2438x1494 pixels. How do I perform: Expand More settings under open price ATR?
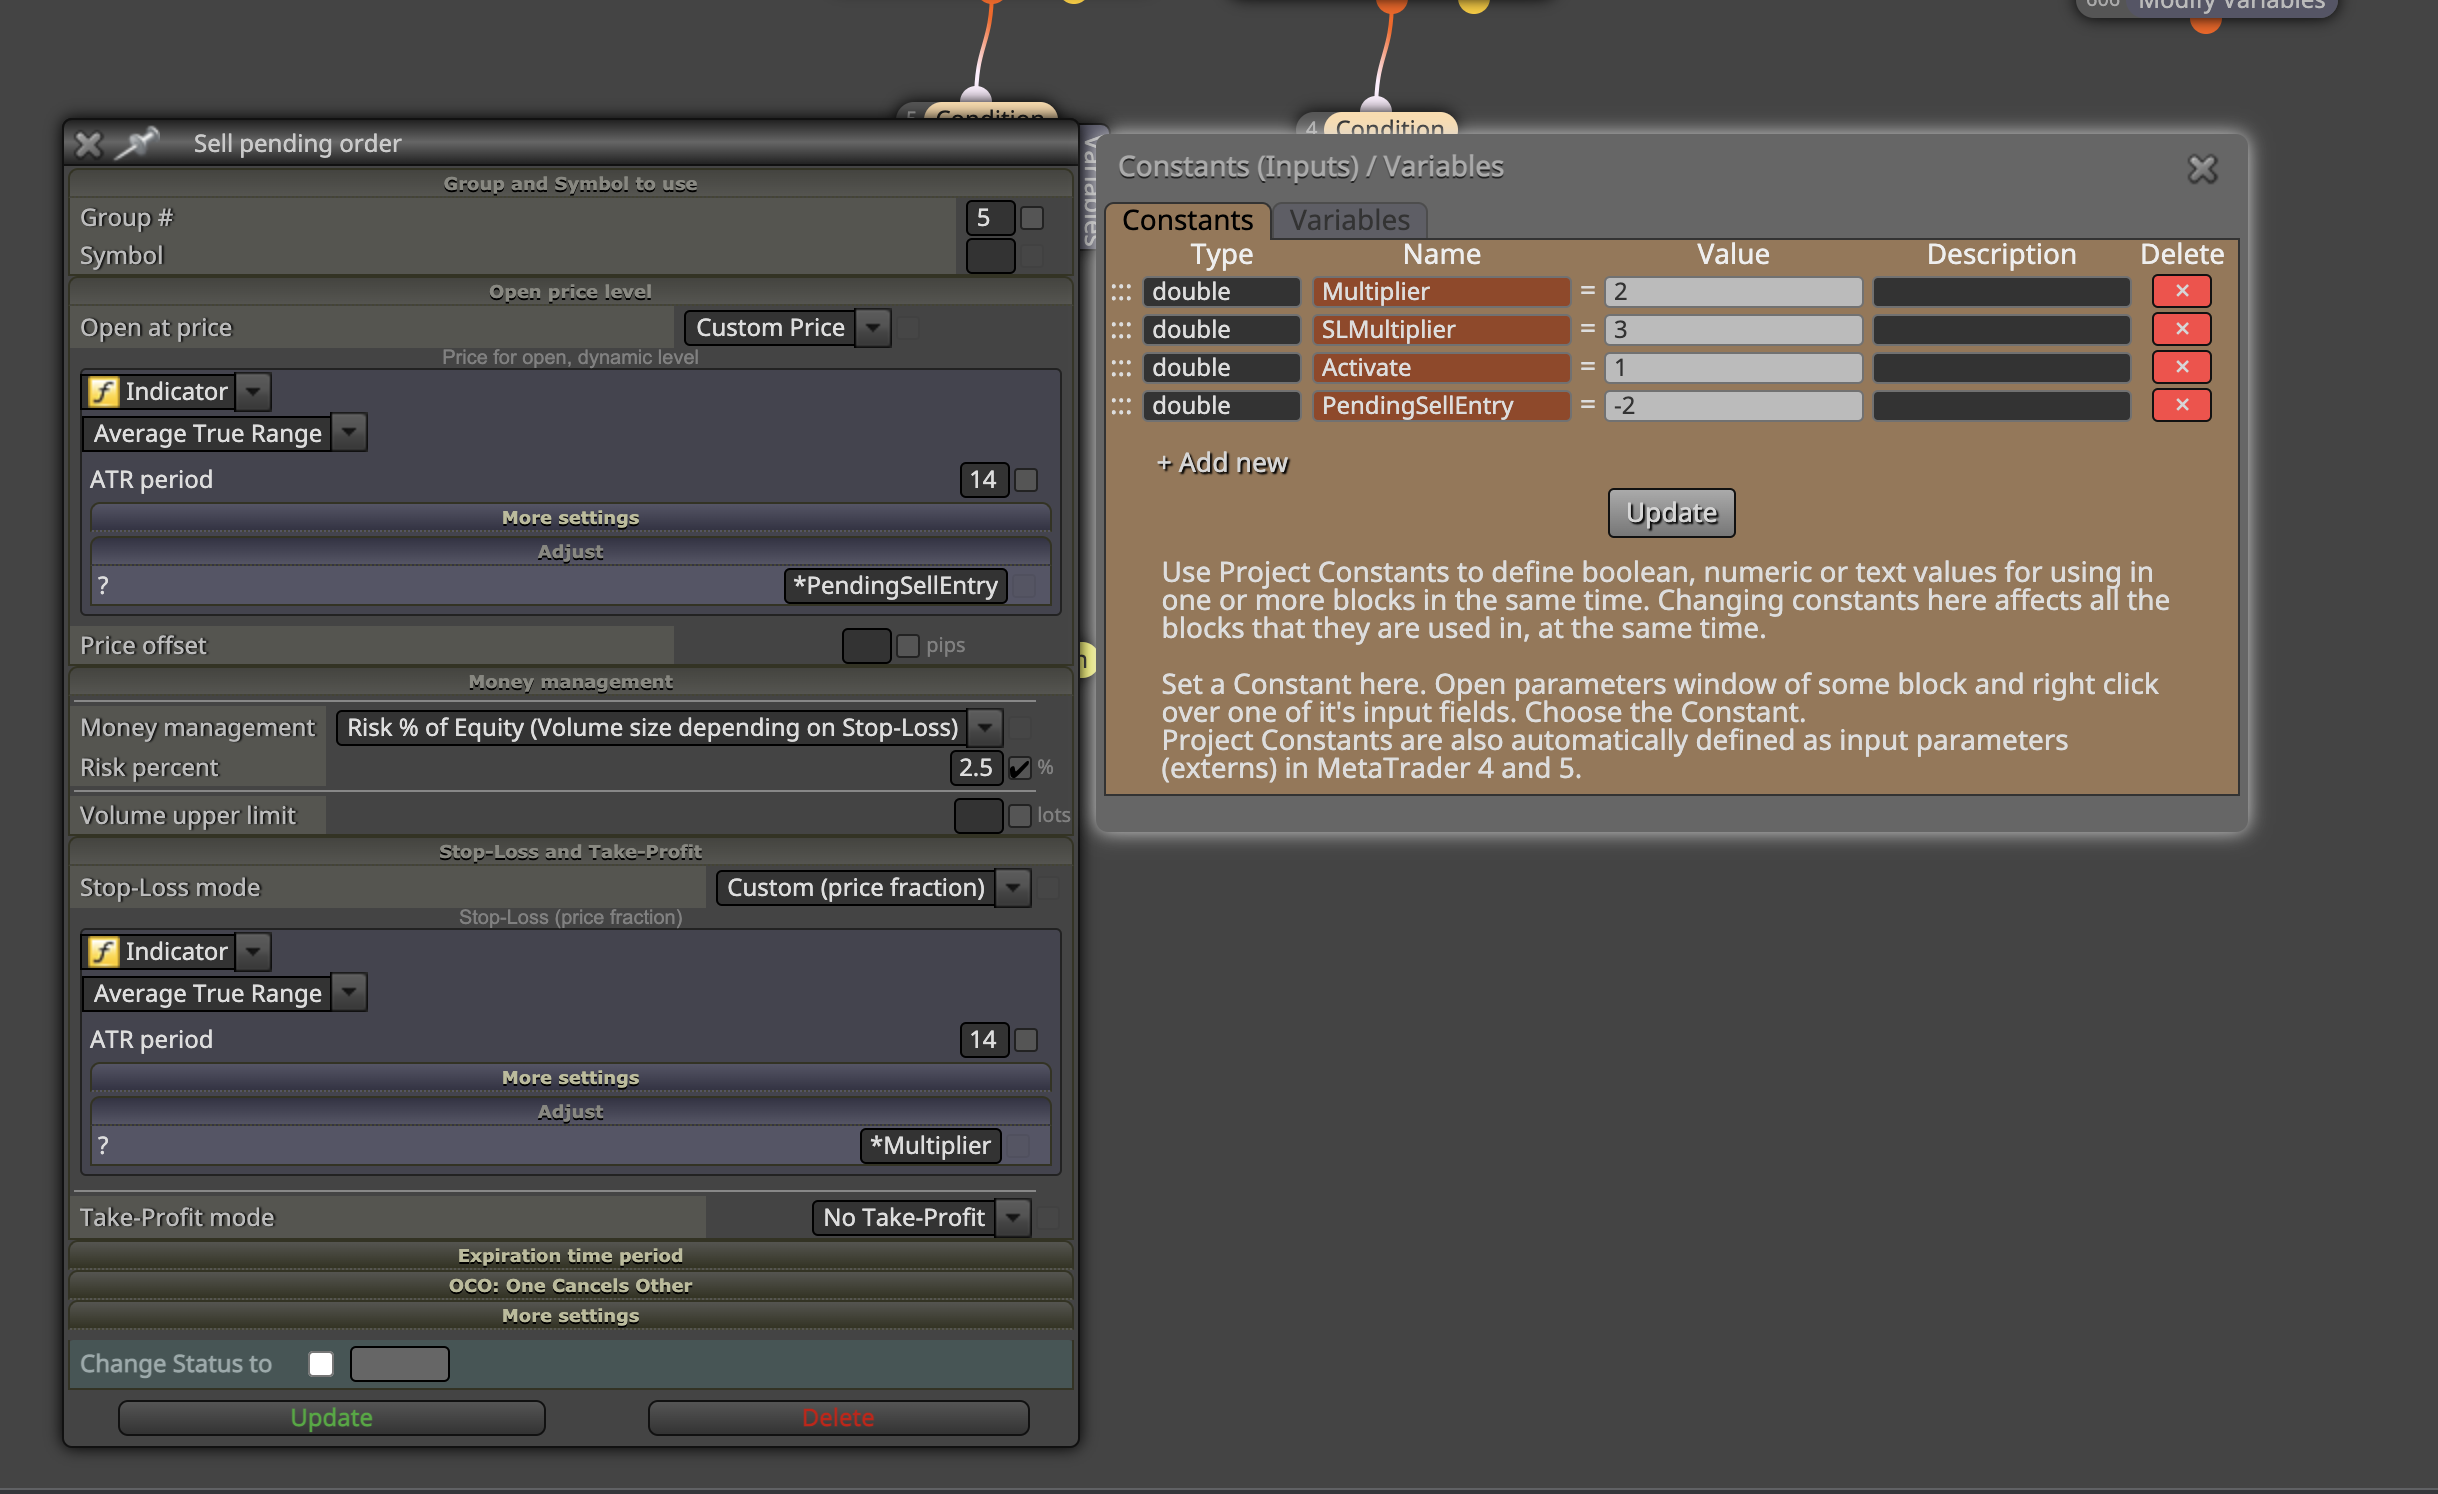pyautogui.click(x=570, y=518)
